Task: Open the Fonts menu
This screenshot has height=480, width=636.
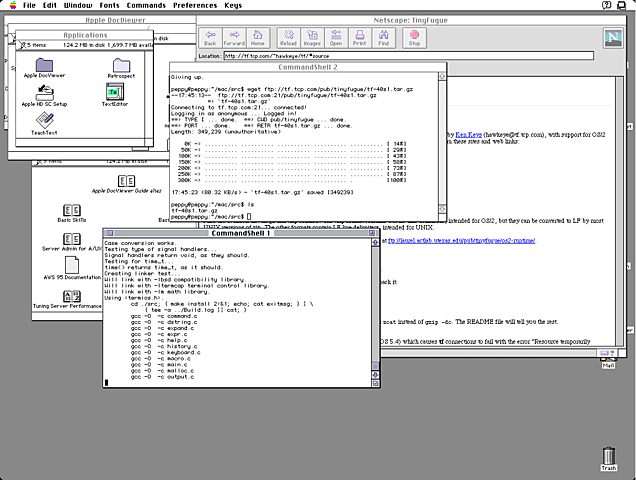Action: [x=110, y=5]
